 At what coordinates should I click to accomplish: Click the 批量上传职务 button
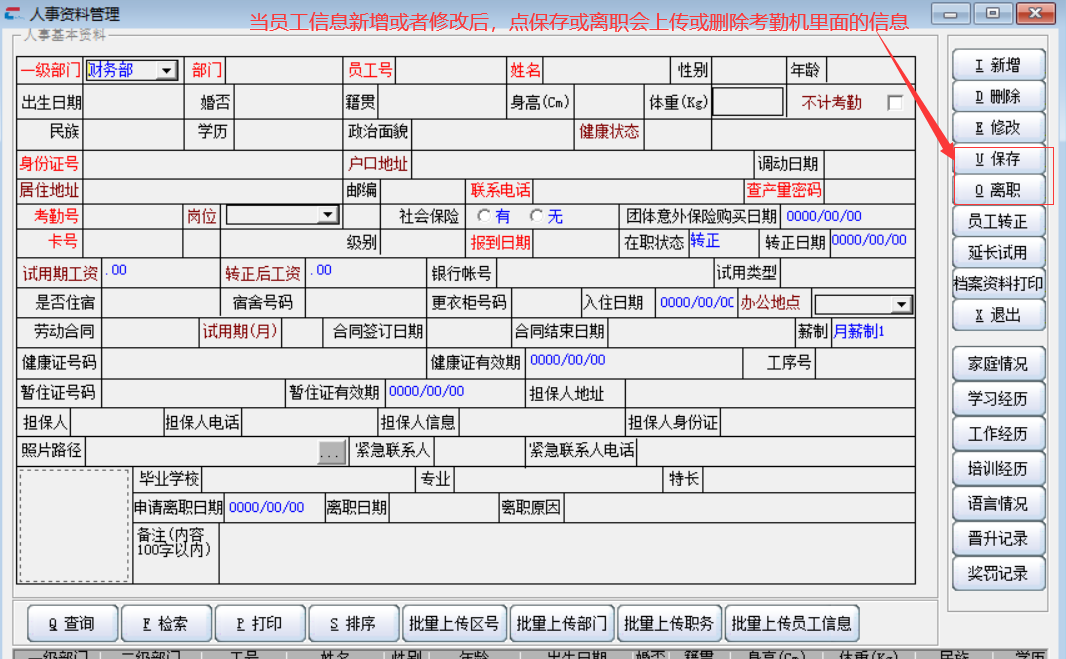click(x=669, y=624)
